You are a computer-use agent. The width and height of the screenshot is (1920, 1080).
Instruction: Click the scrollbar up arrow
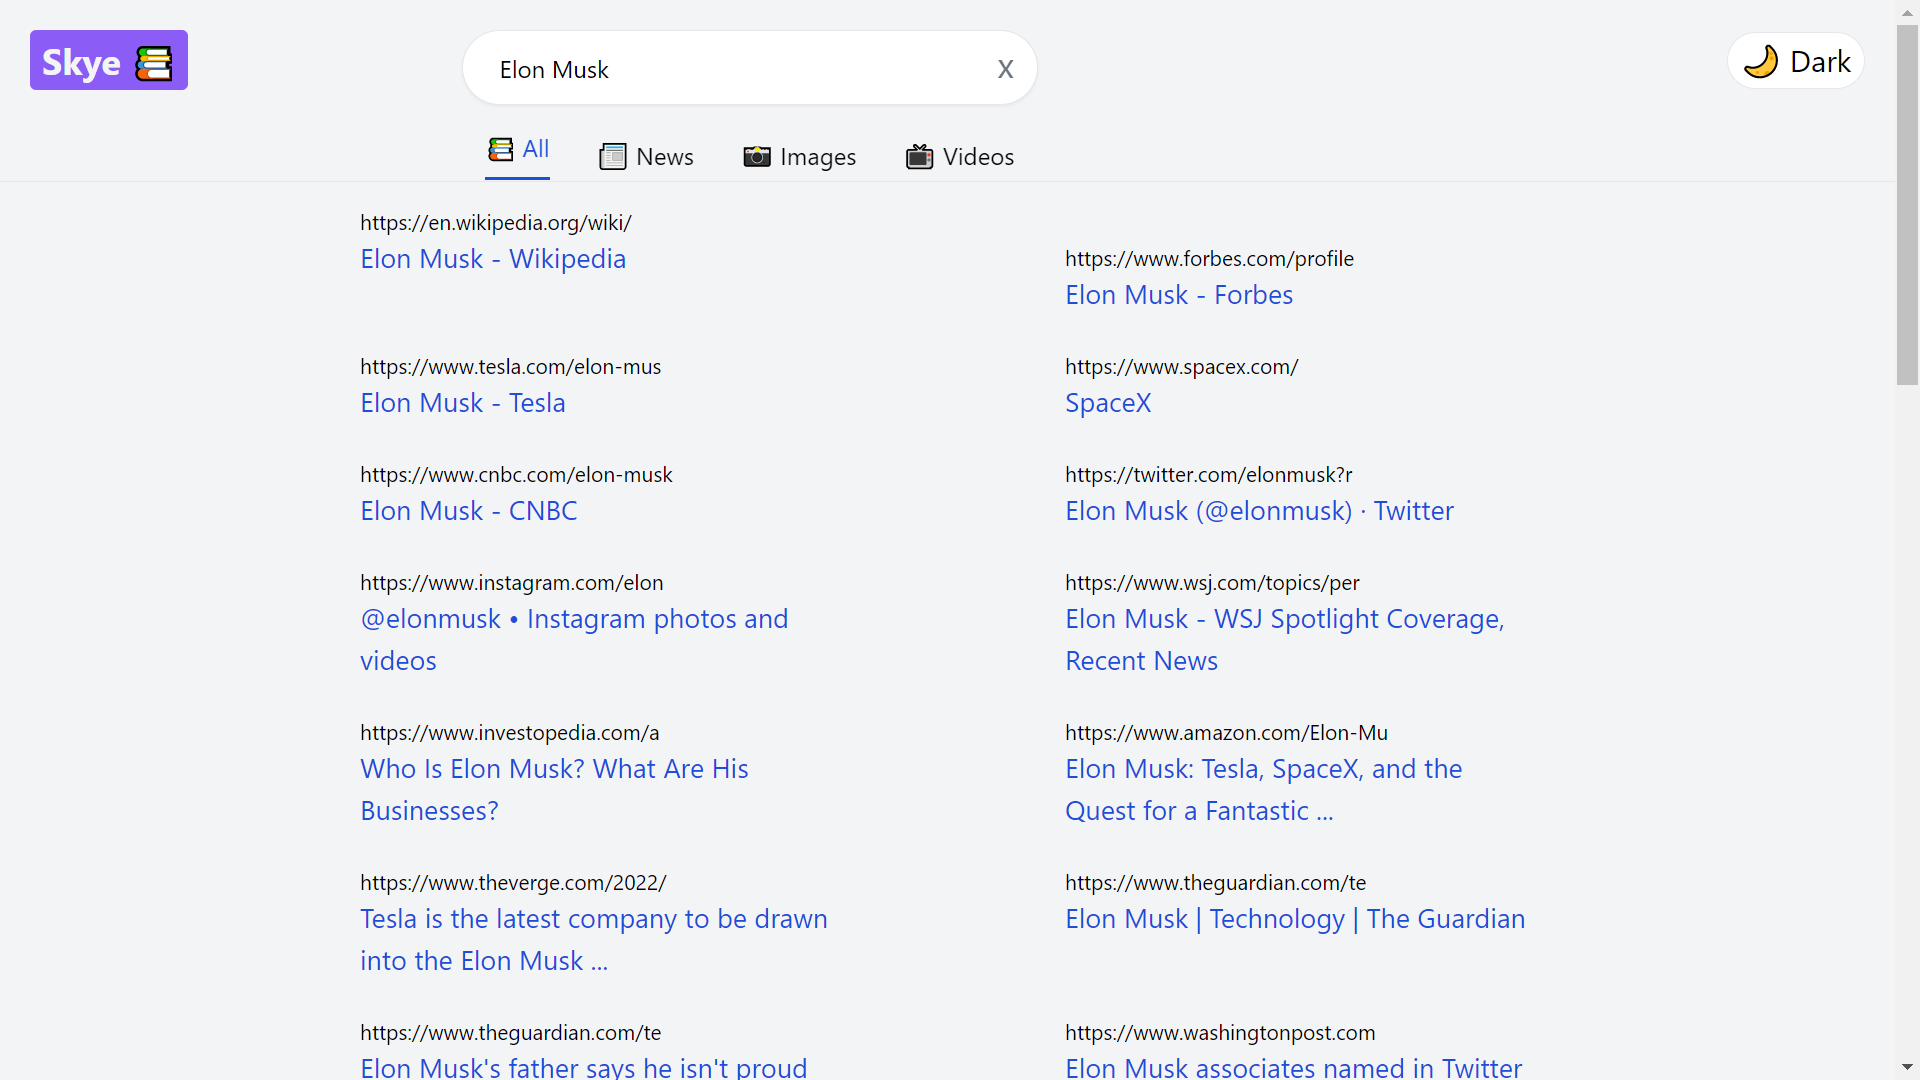coord(1907,11)
